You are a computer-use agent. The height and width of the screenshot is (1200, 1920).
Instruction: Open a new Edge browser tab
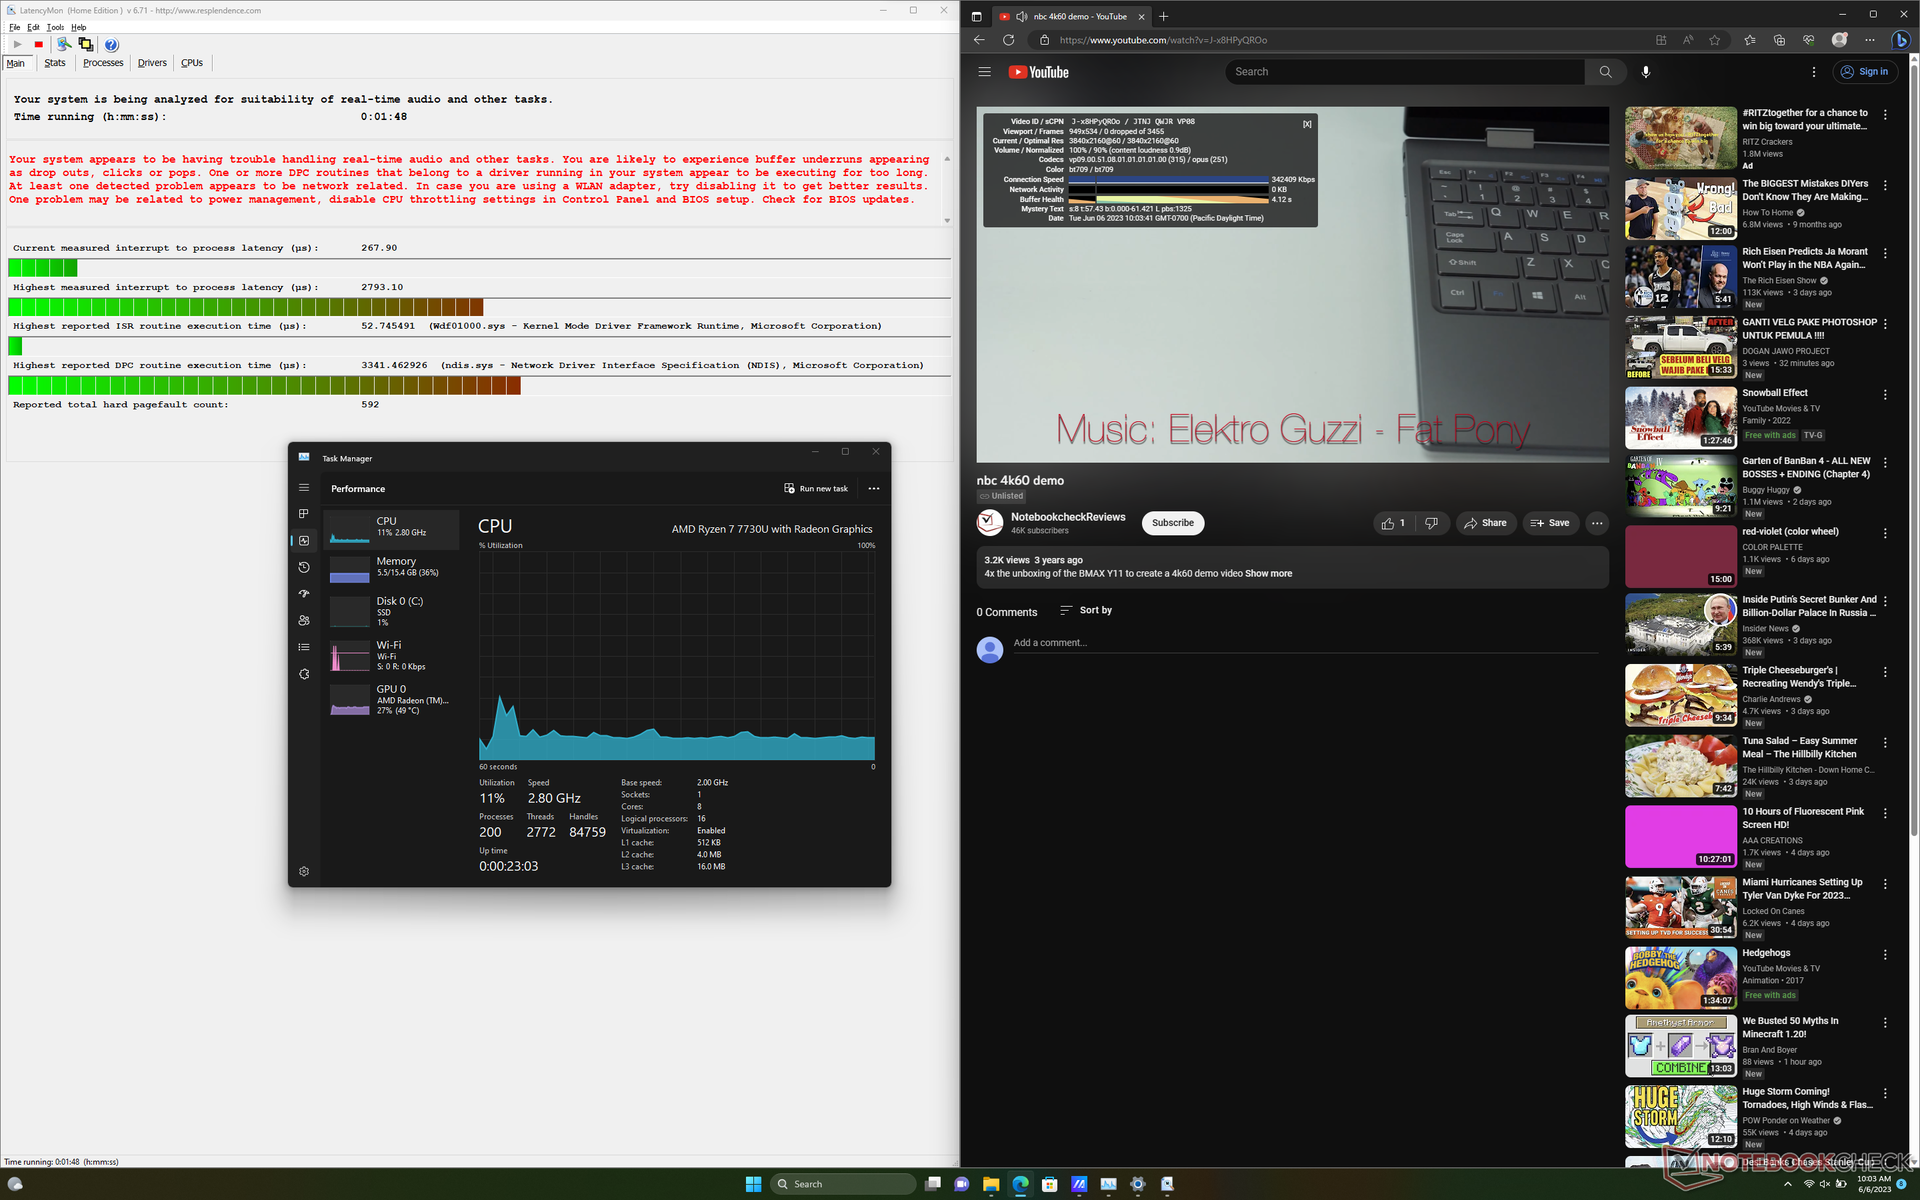[1163, 16]
